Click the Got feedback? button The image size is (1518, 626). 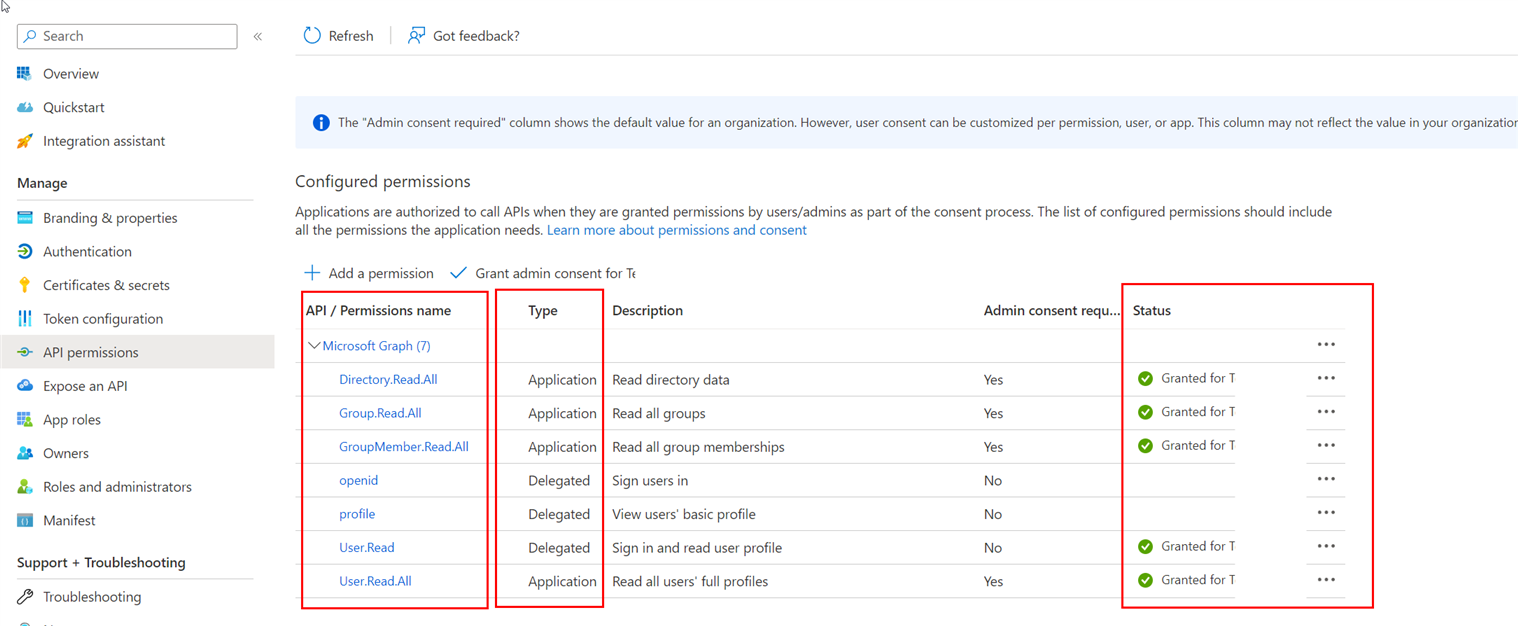[464, 36]
